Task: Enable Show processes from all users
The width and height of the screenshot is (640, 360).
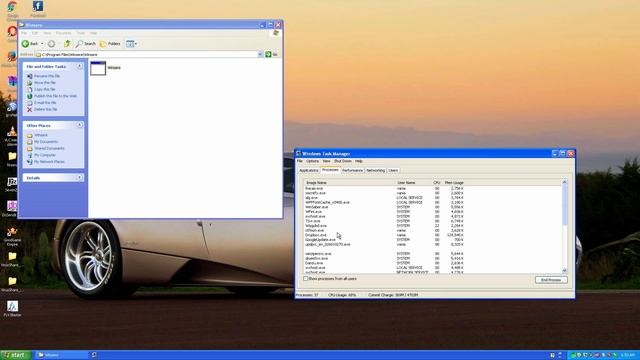Action: tap(305, 279)
